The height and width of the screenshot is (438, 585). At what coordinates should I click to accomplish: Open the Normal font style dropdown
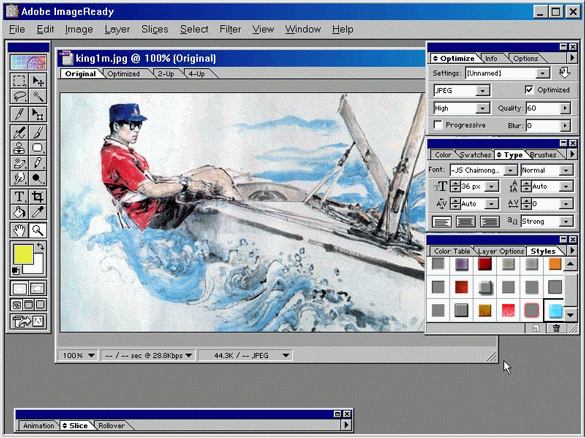point(566,170)
